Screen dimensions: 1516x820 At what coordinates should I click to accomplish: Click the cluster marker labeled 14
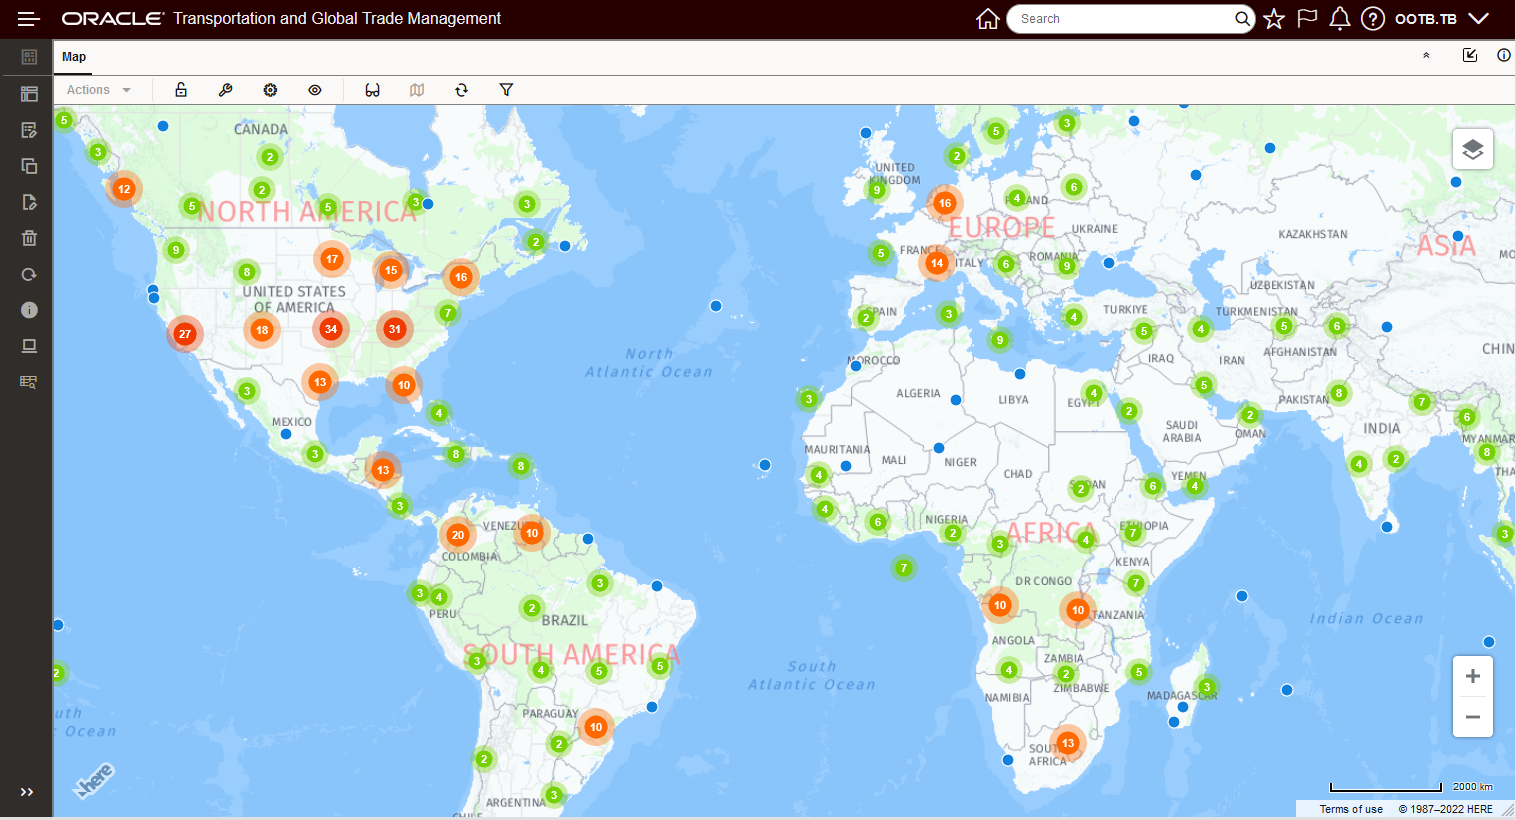pos(937,264)
